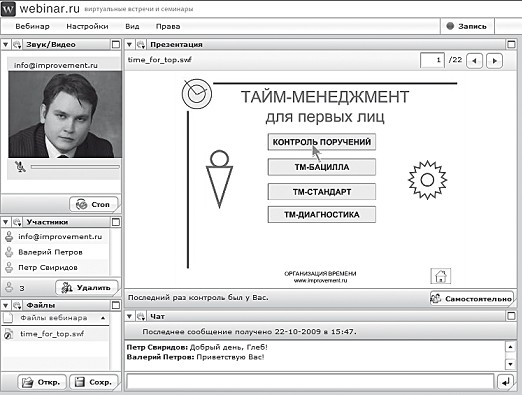Collapse the Участники panel triangle
The height and width of the screenshot is (395, 522).
point(6,222)
